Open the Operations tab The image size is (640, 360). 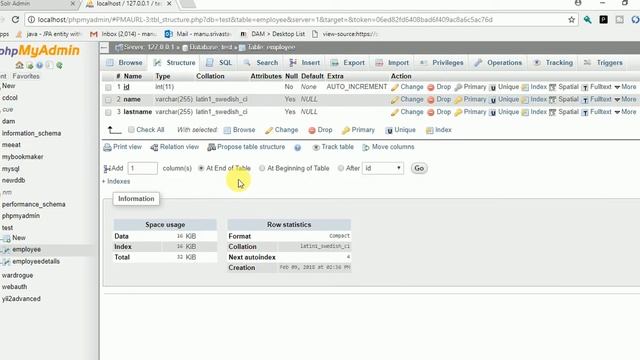coord(498,63)
